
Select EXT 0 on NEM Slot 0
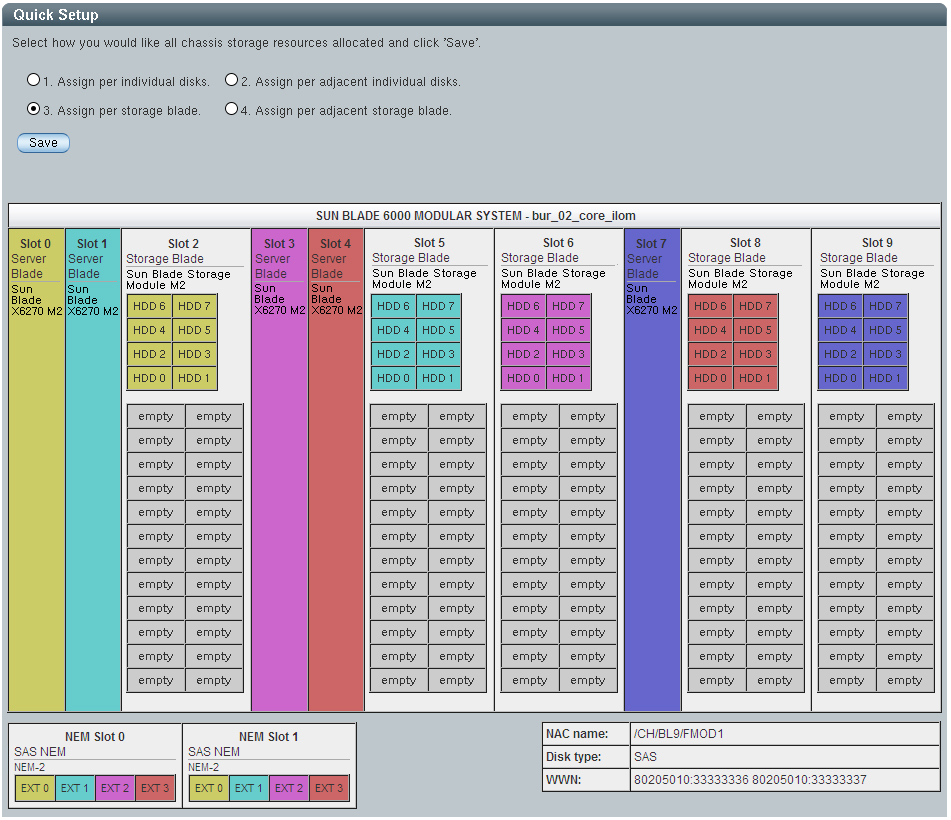[x=35, y=788]
